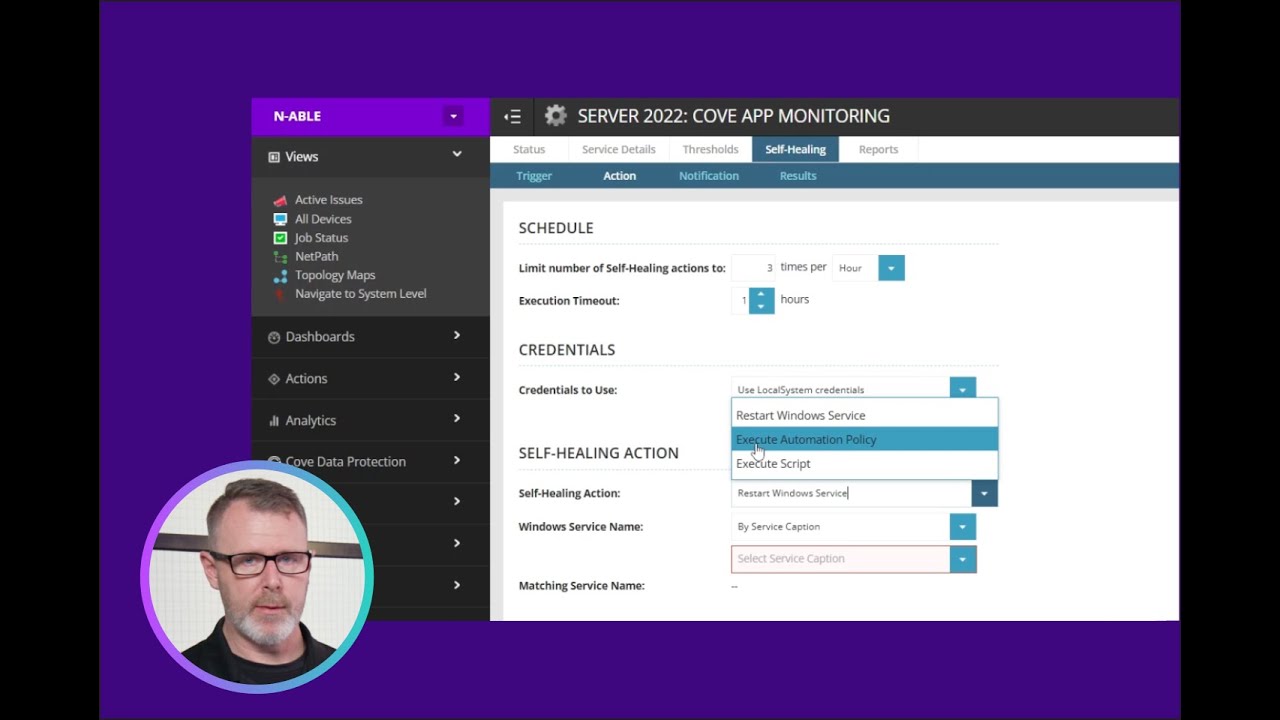Image resolution: width=1280 pixels, height=720 pixels.
Task: Open the Select Service Caption dropdown
Action: tap(962, 559)
